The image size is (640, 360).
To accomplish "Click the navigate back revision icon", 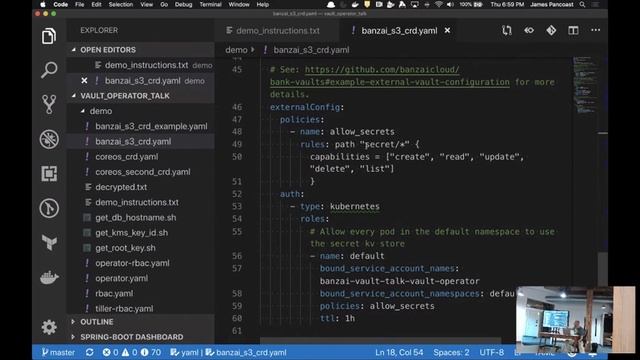I will point(529,30).
